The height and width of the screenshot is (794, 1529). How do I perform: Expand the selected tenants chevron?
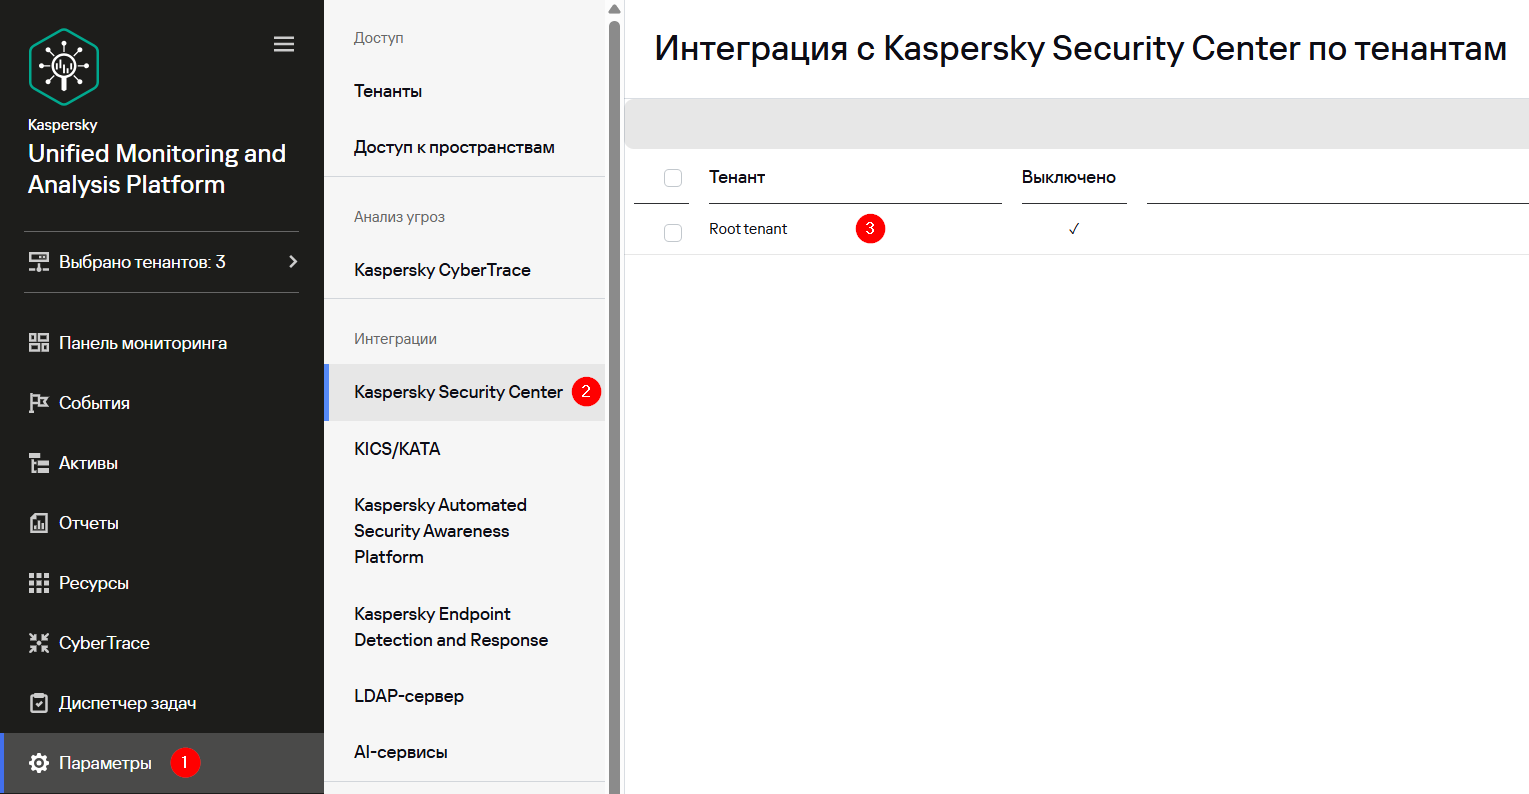pyautogui.click(x=293, y=262)
